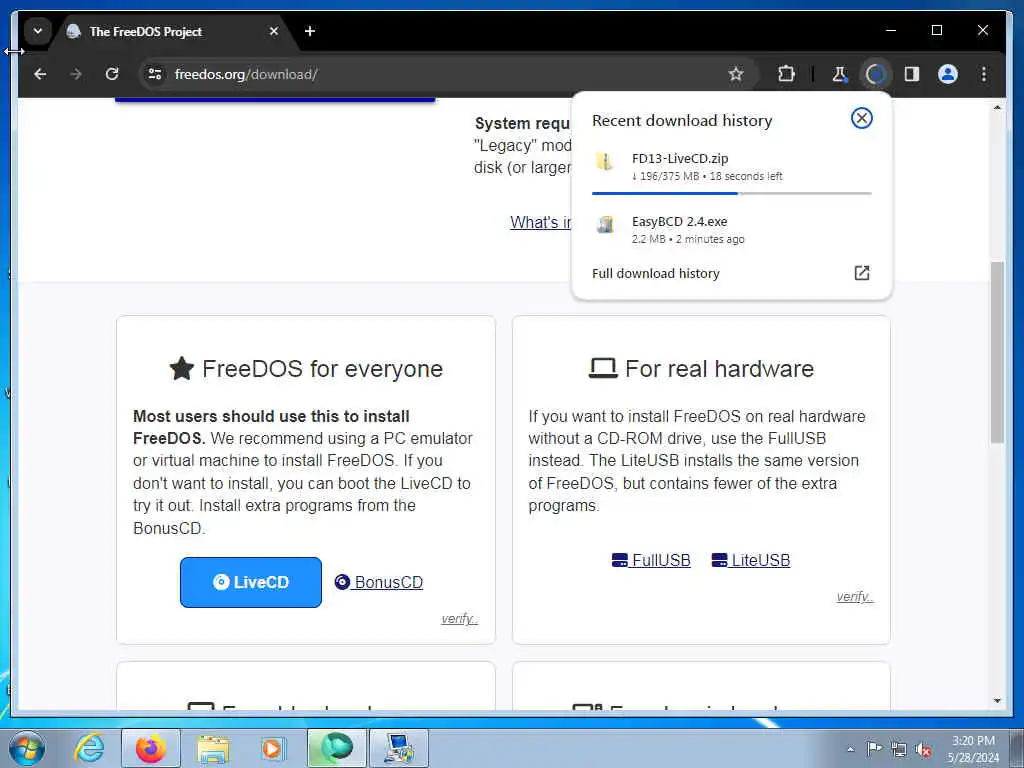Open the tab search dropdown

[38, 31]
